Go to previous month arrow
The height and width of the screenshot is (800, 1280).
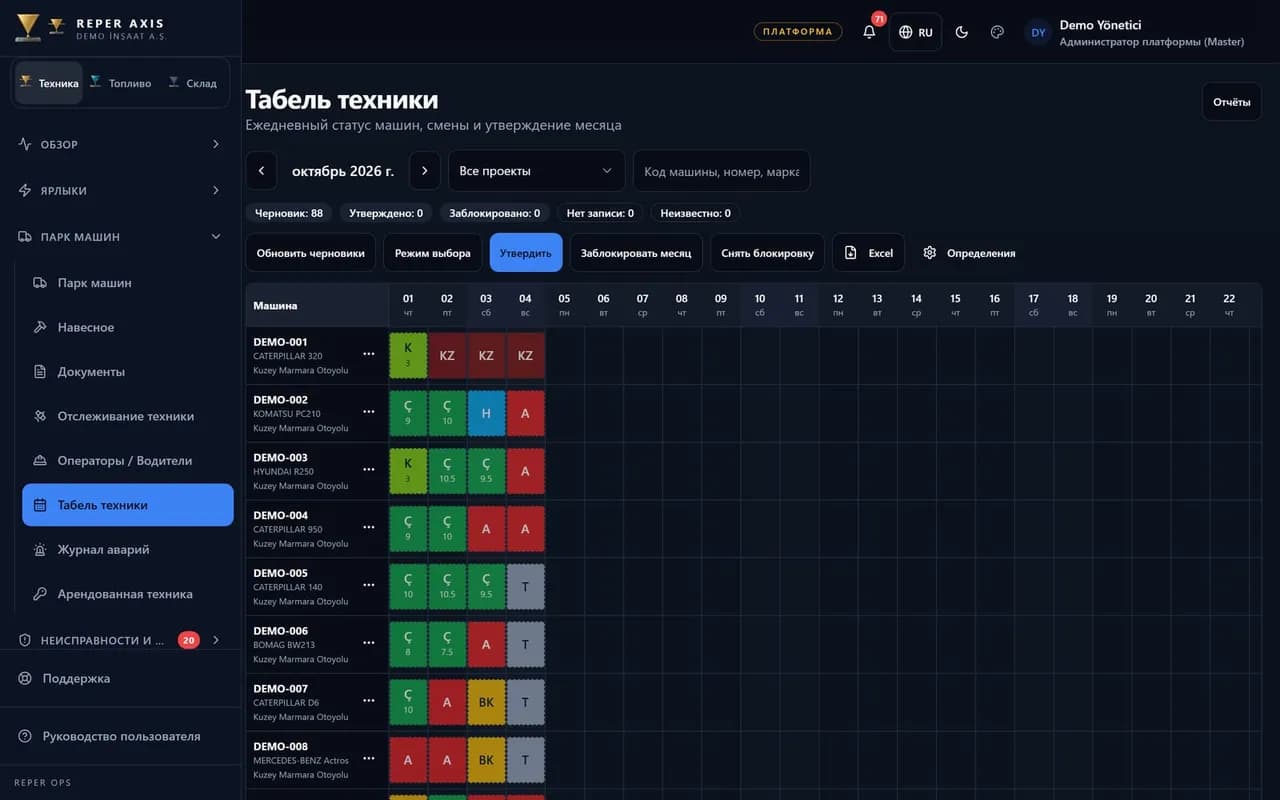261,171
